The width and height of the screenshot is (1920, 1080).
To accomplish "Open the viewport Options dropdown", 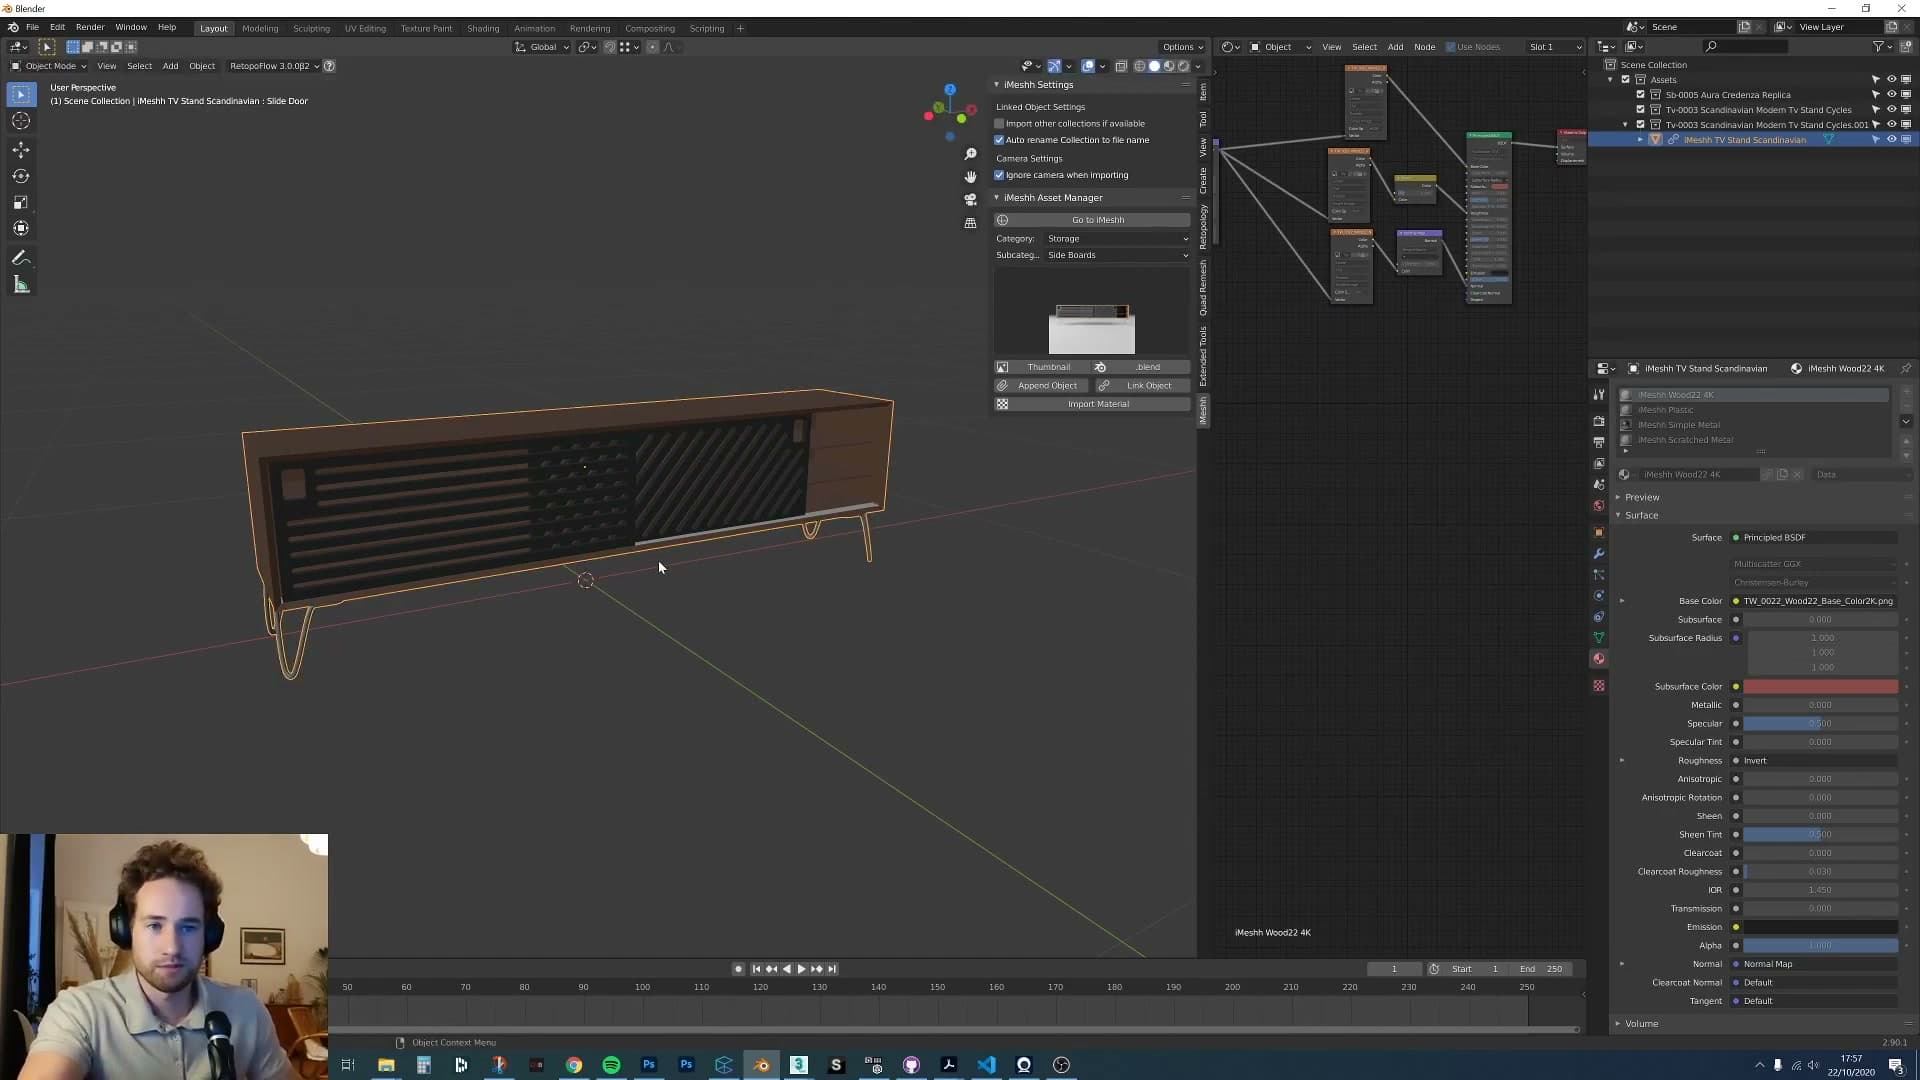I will pyautogui.click(x=1182, y=47).
